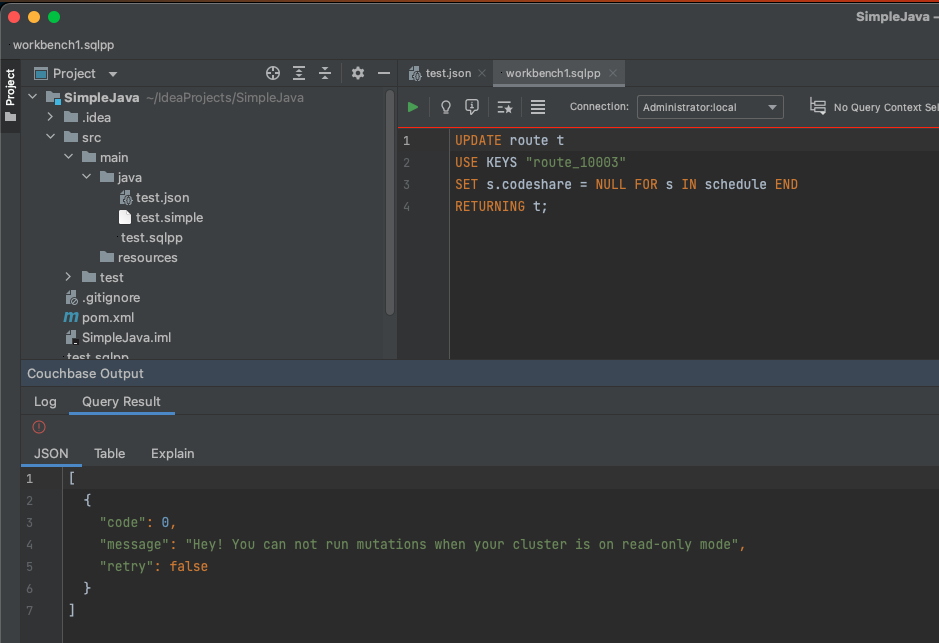This screenshot has width=939, height=643.
Task: Select test.sqlpp under java folder
Action: point(152,238)
